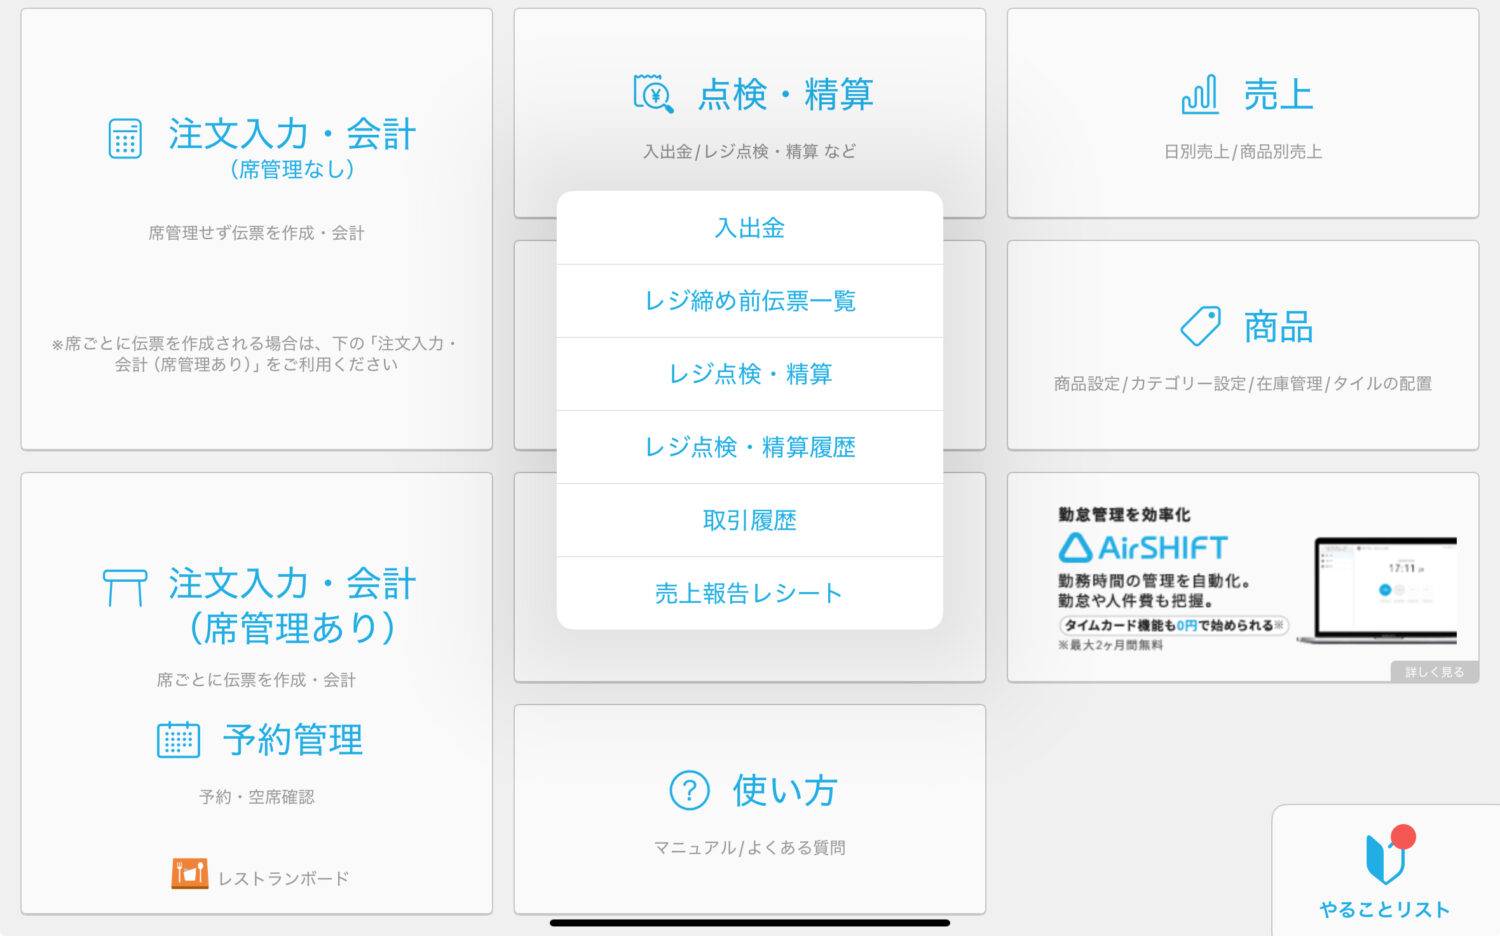Tap the calendar icon for 予約管理

point(178,740)
